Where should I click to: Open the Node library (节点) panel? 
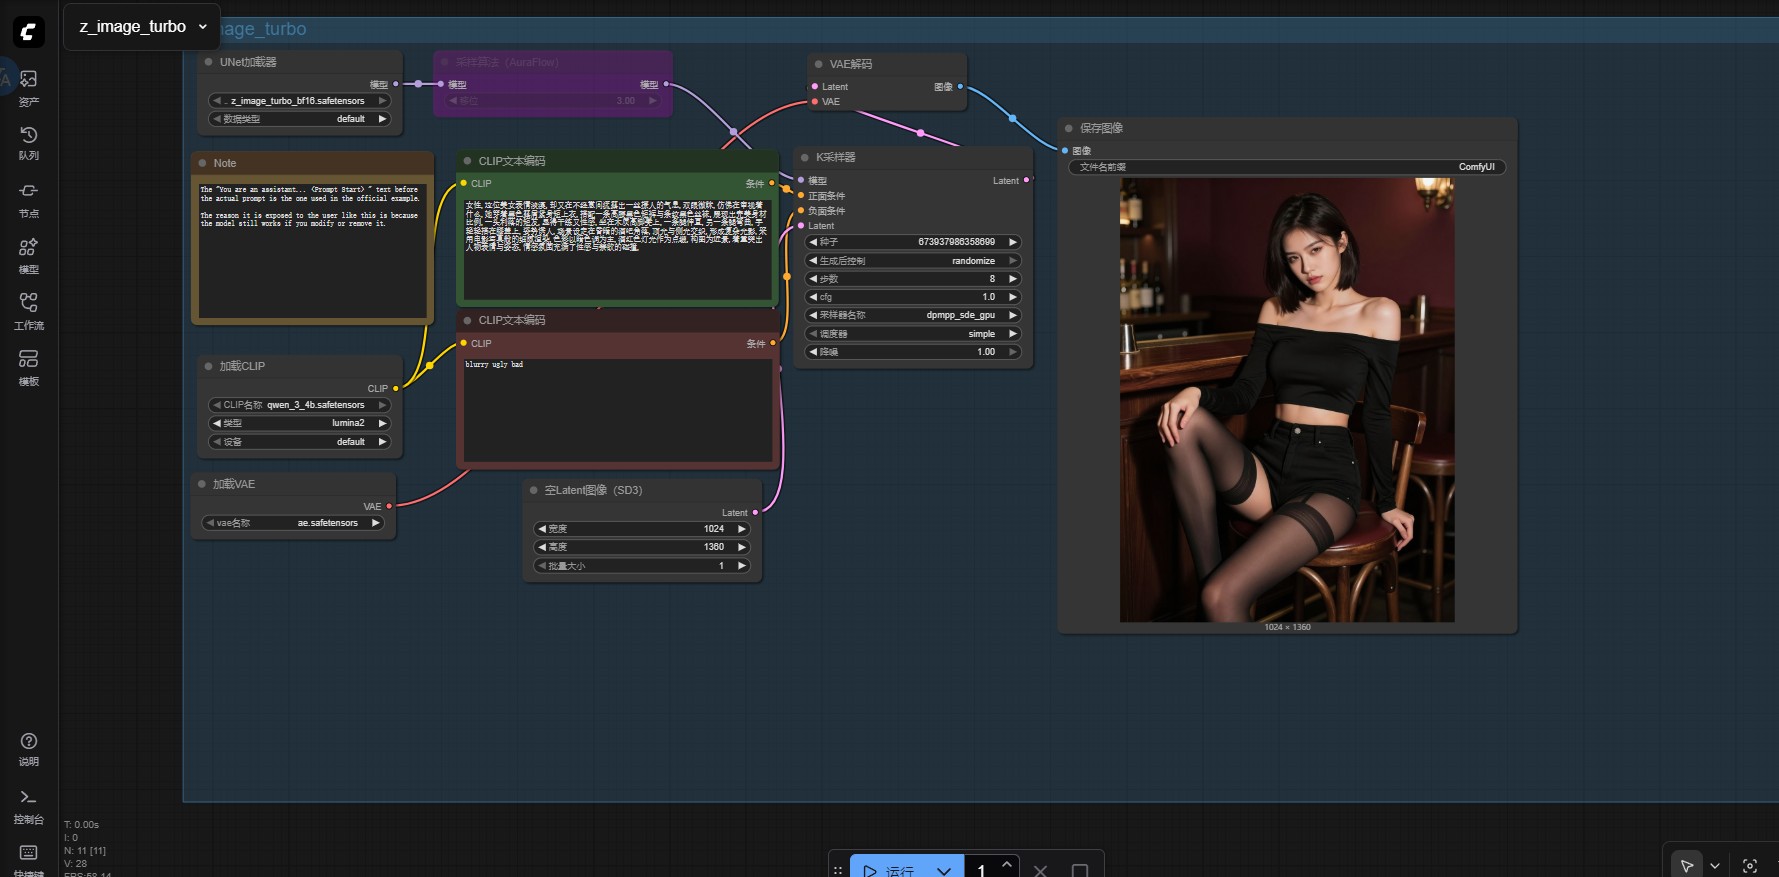pos(29,198)
